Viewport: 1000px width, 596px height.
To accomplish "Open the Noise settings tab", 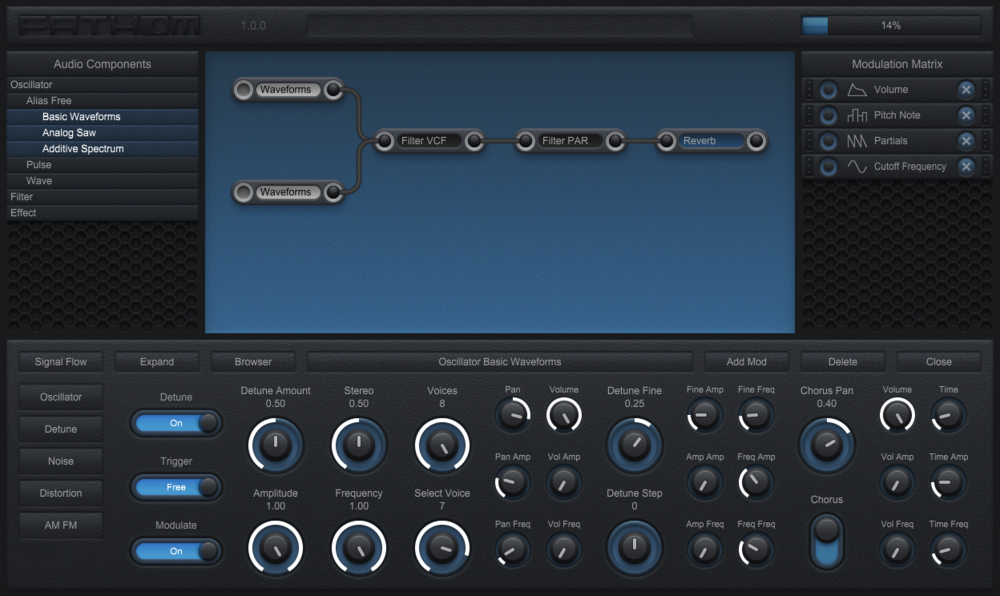I will tap(61, 461).
